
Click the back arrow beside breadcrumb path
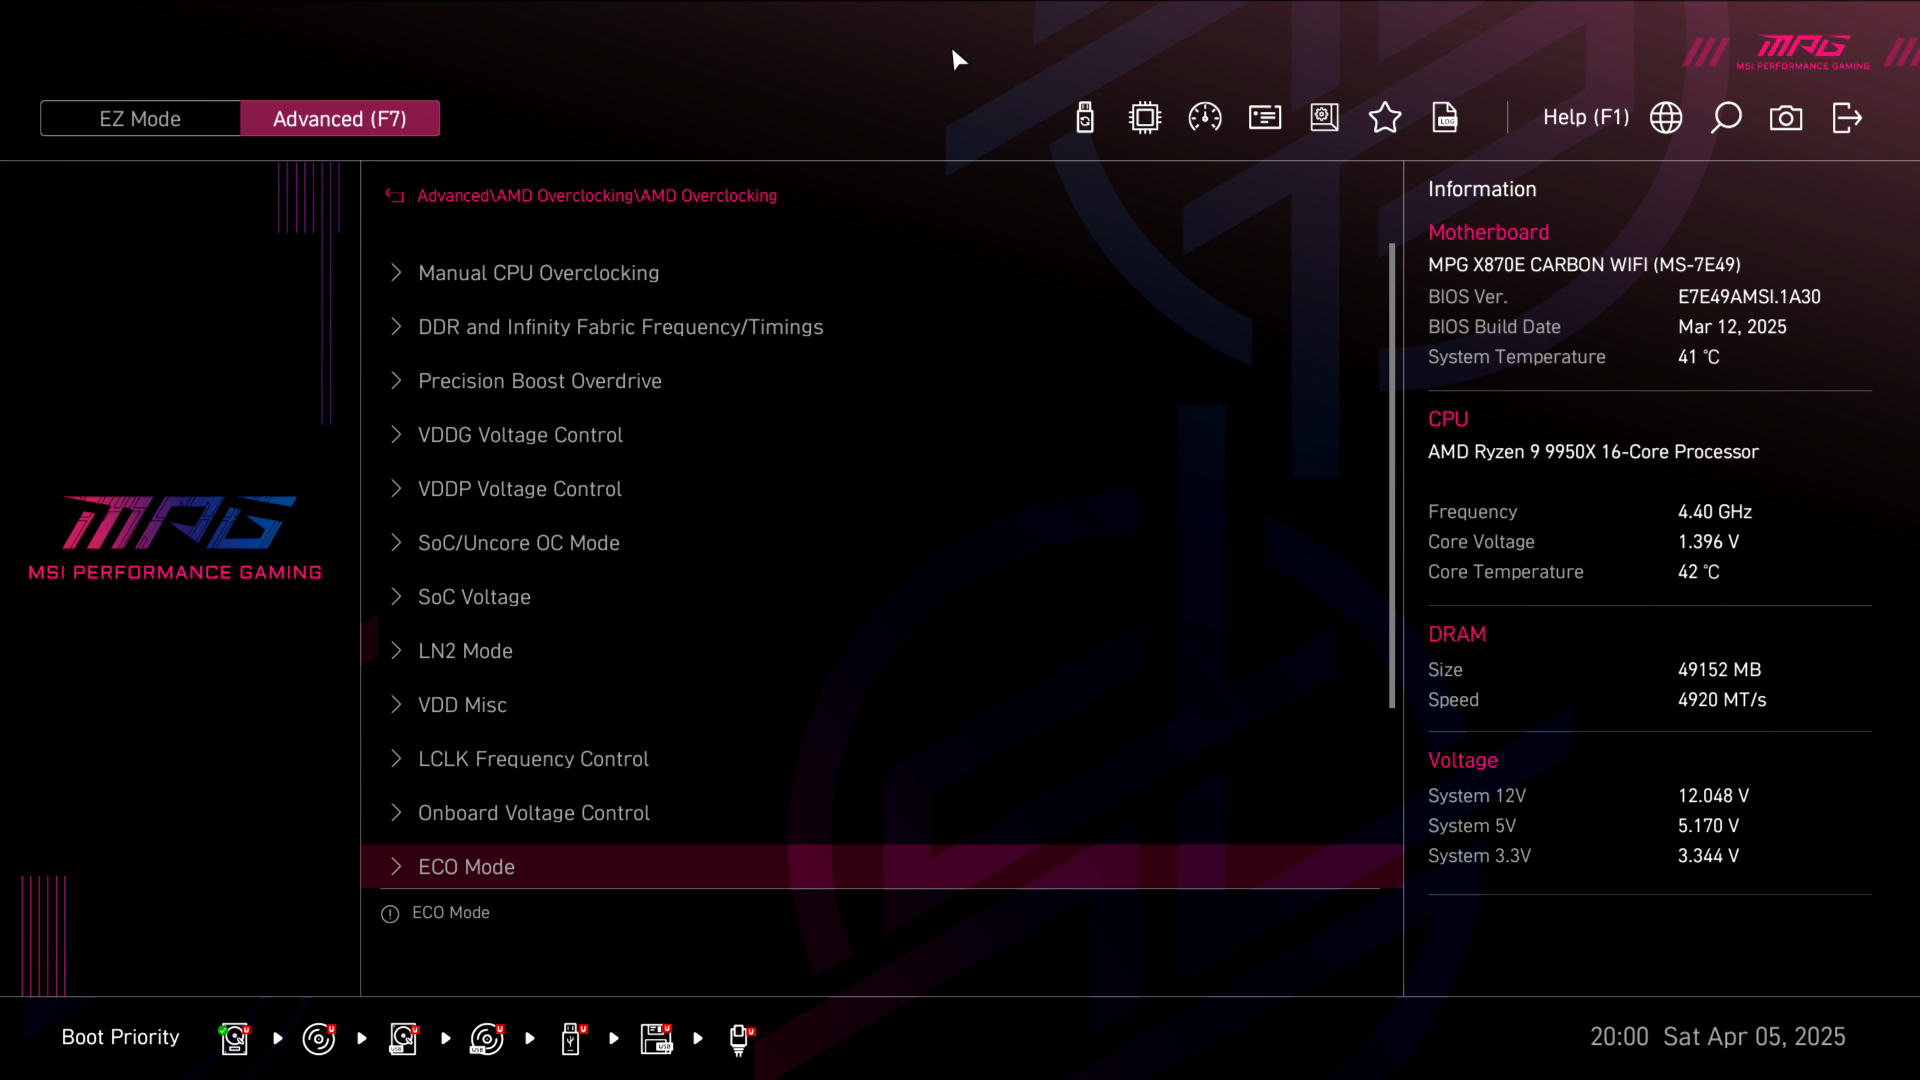(395, 196)
